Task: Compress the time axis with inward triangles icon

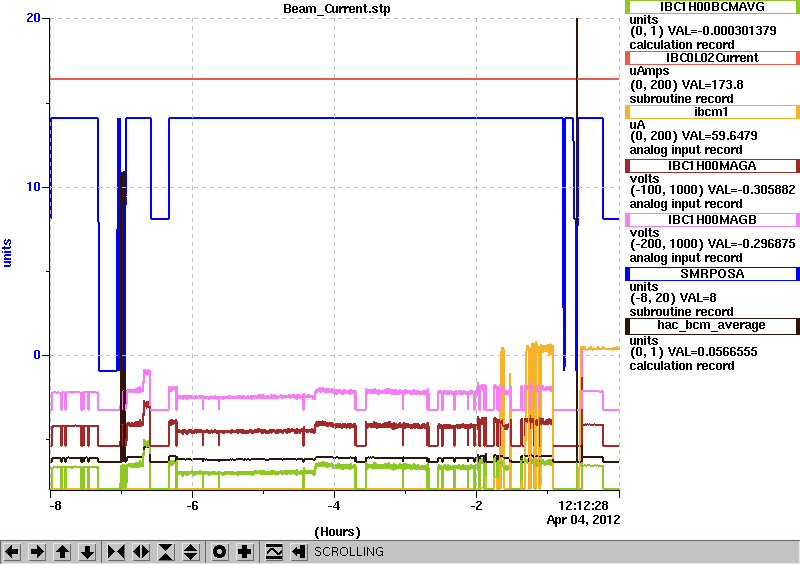Action: (x=116, y=552)
